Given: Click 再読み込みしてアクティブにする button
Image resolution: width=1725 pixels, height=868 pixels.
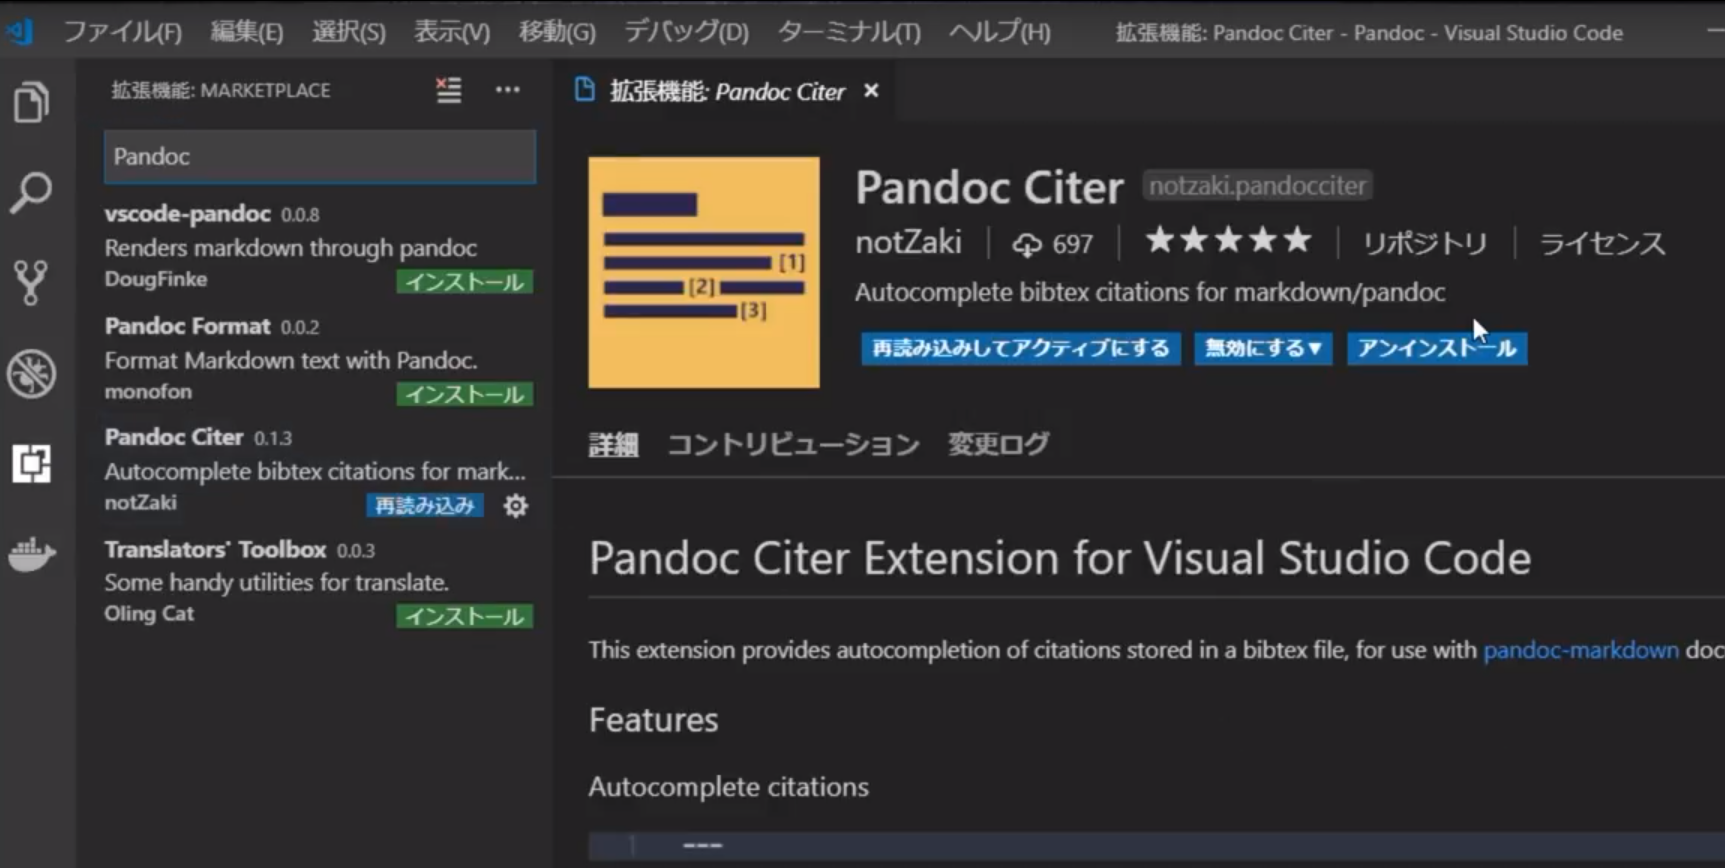Looking at the screenshot, I should point(1021,348).
